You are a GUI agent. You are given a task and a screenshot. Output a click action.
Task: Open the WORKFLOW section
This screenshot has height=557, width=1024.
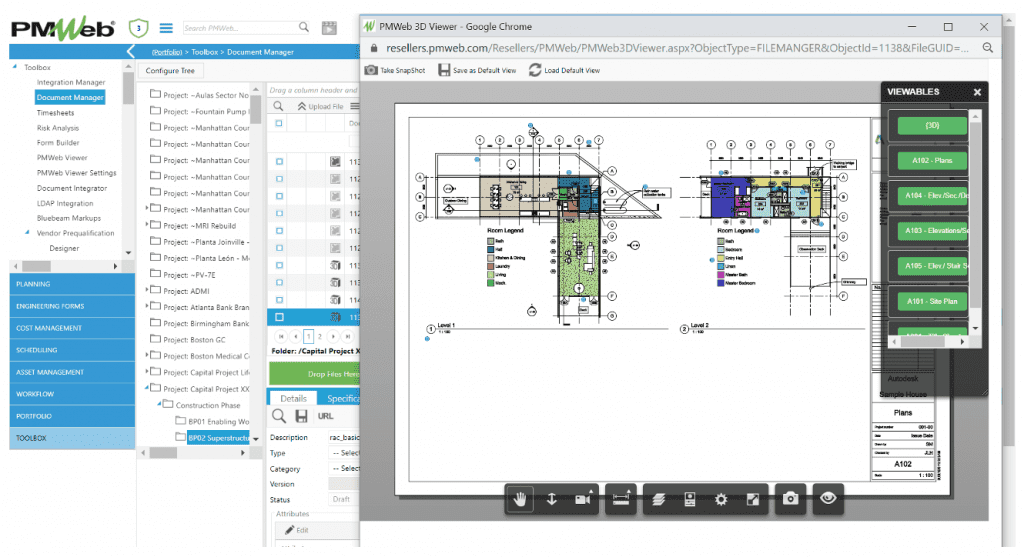point(72,394)
